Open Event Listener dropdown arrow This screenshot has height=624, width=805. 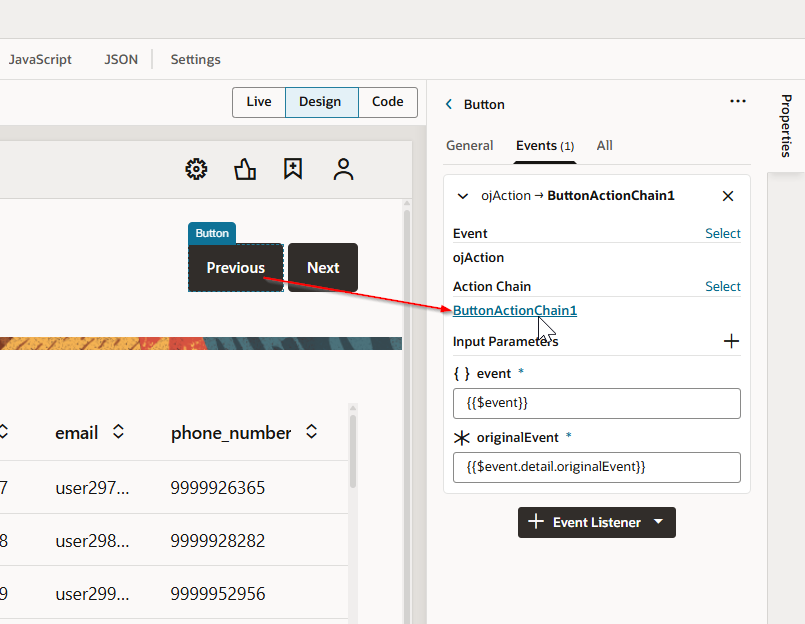[658, 522]
